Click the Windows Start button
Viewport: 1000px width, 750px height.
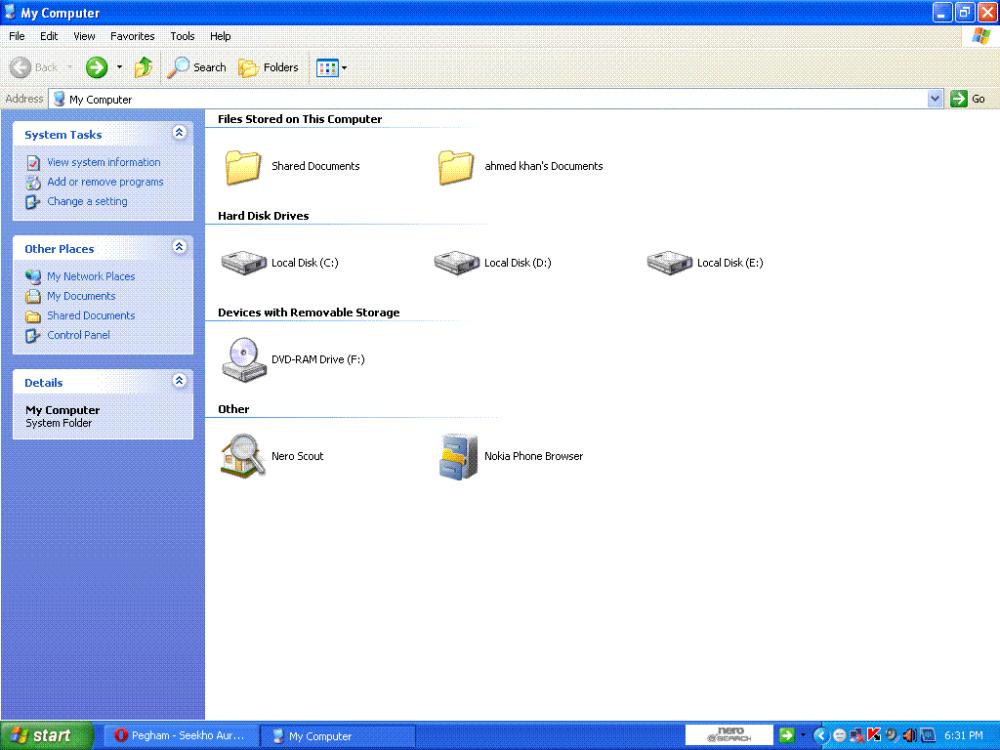pyautogui.click(x=46, y=736)
